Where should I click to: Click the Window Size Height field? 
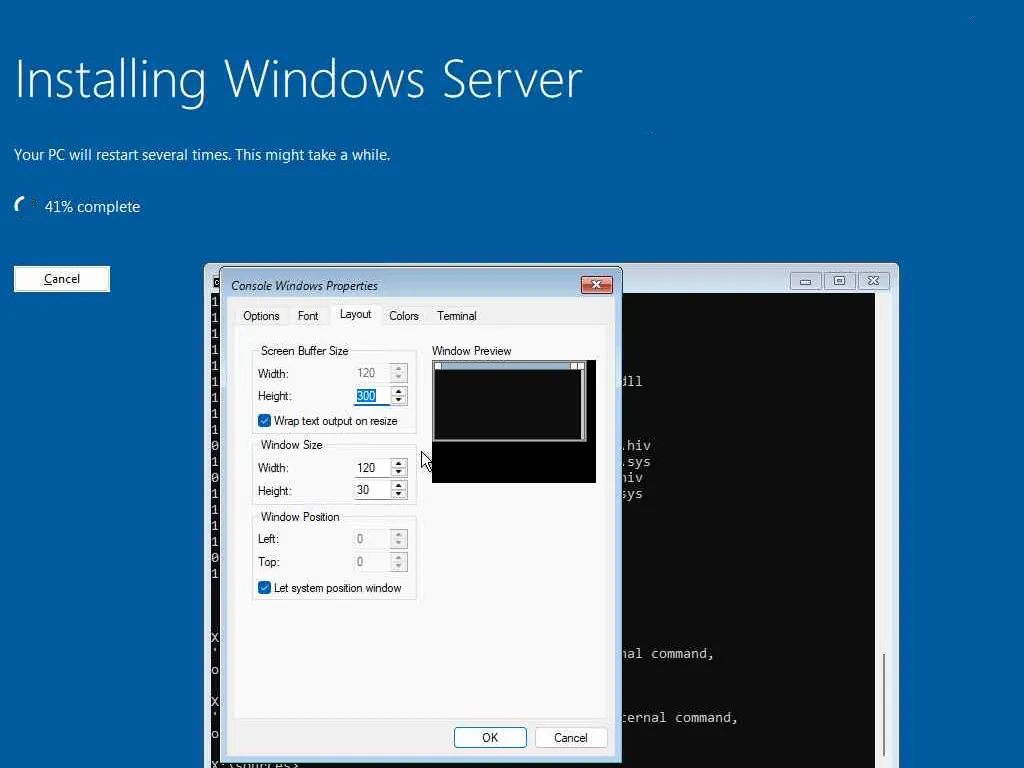click(372, 490)
